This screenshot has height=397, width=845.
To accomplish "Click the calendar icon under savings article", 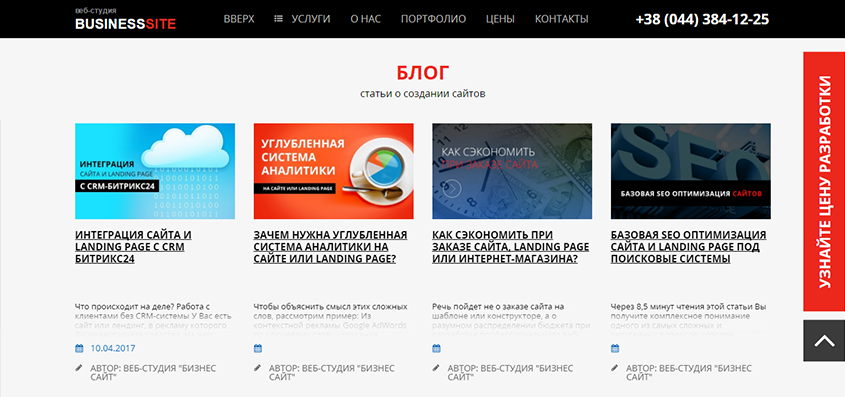I will click(x=437, y=349).
